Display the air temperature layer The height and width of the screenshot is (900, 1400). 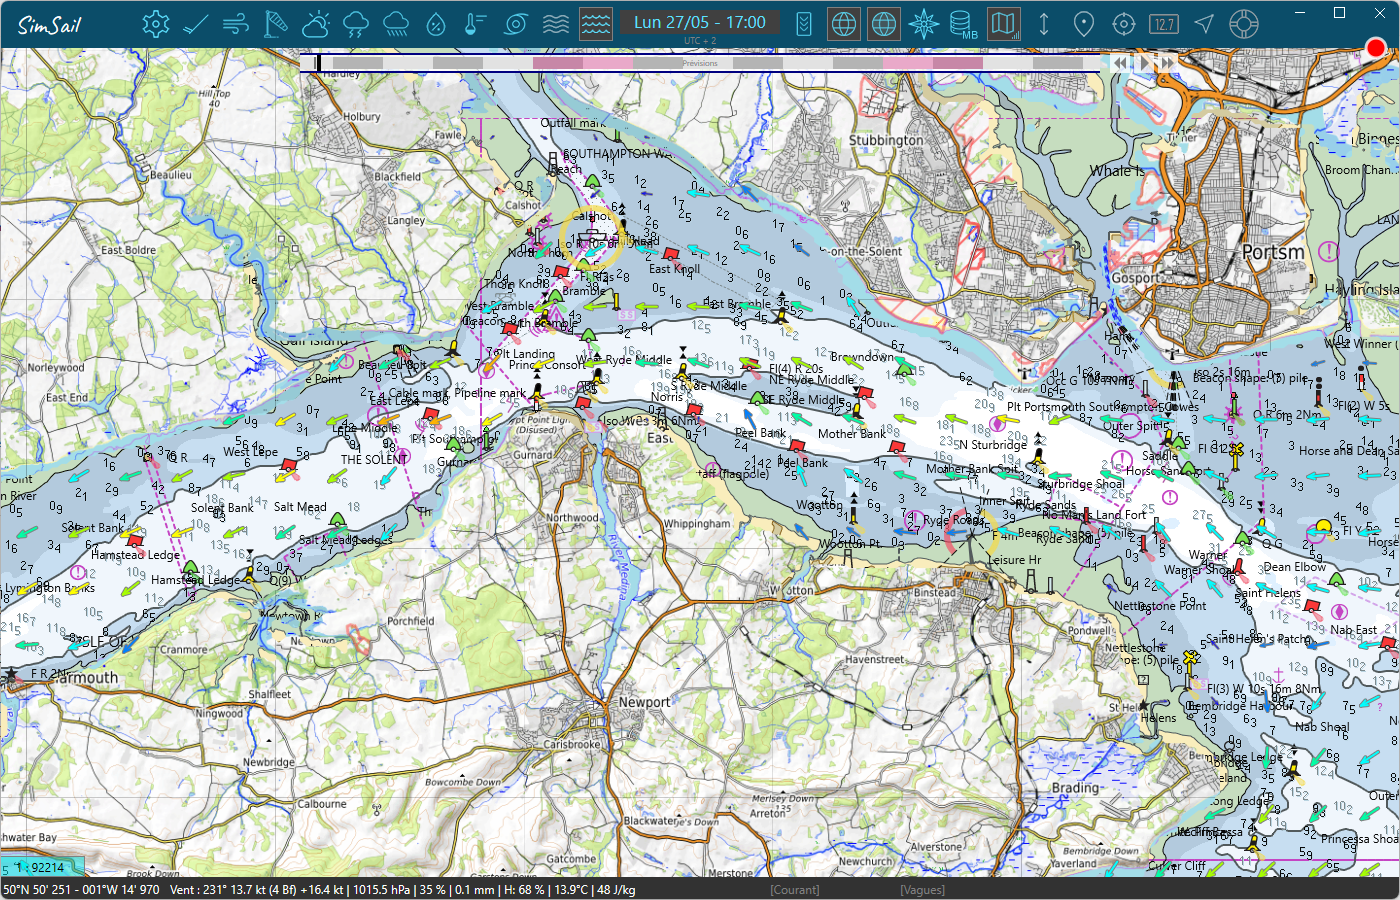[476, 24]
